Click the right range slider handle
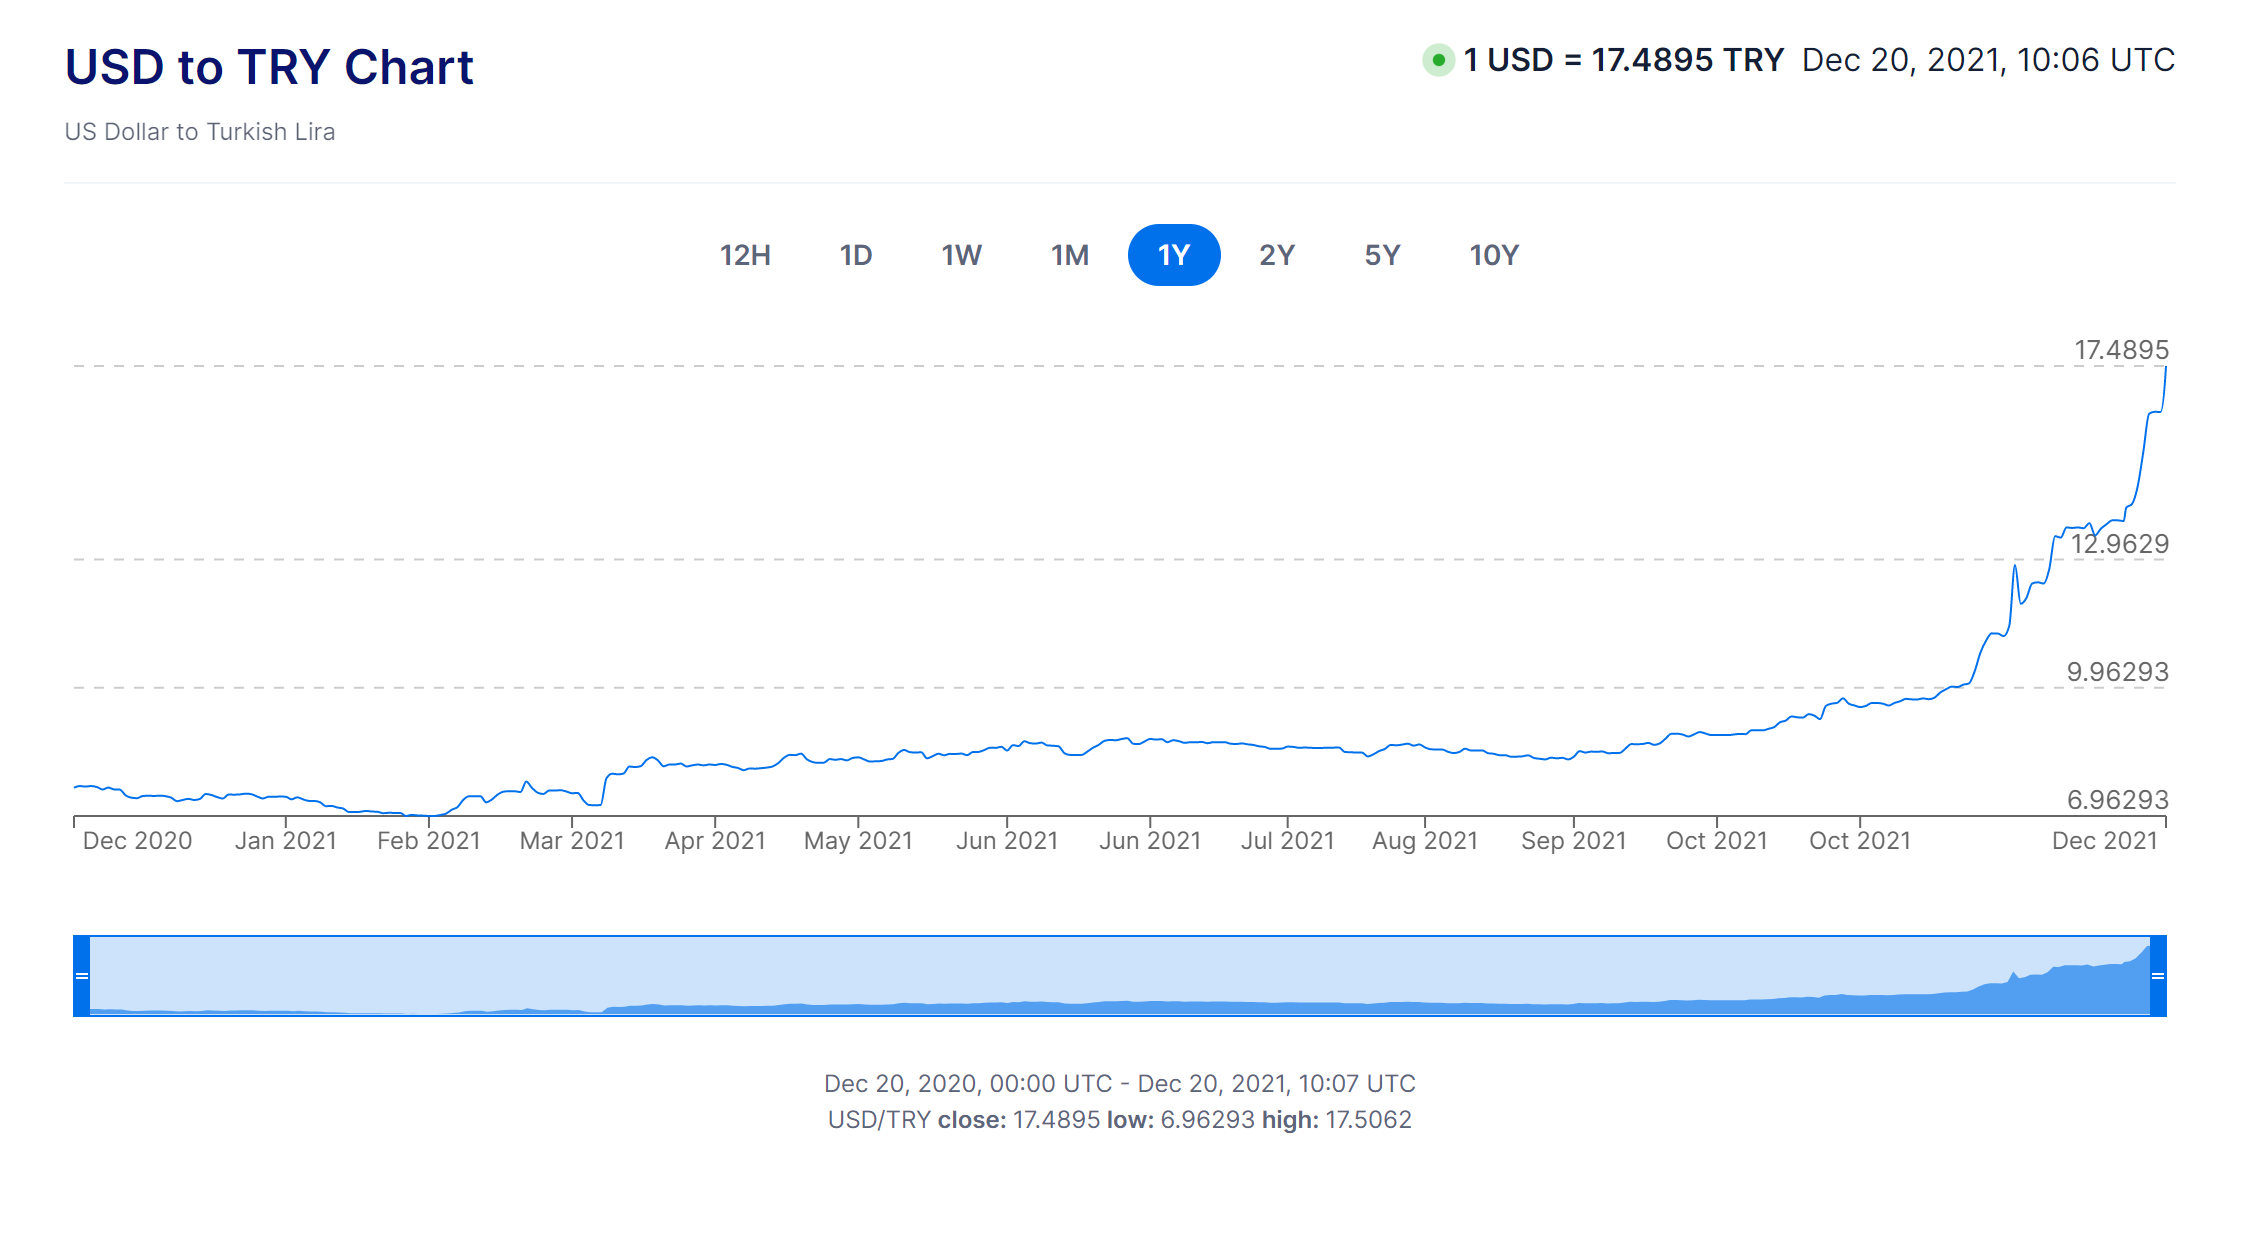This screenshot has height=1235, width=2267. 2157,975
